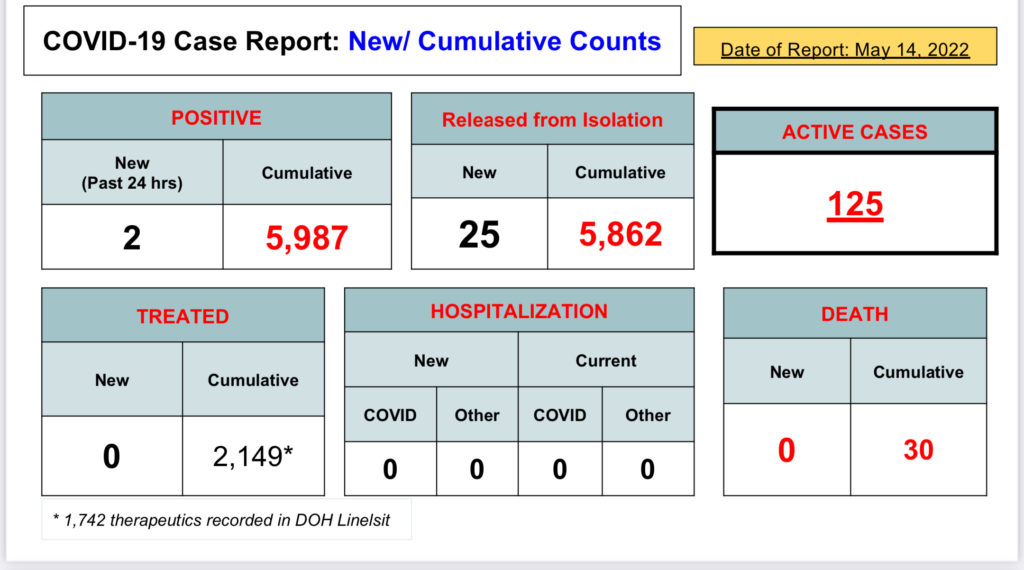The image size is (1024, 570).
Task: Click "New" header in the DEATH table
Action: click(787, 372)
